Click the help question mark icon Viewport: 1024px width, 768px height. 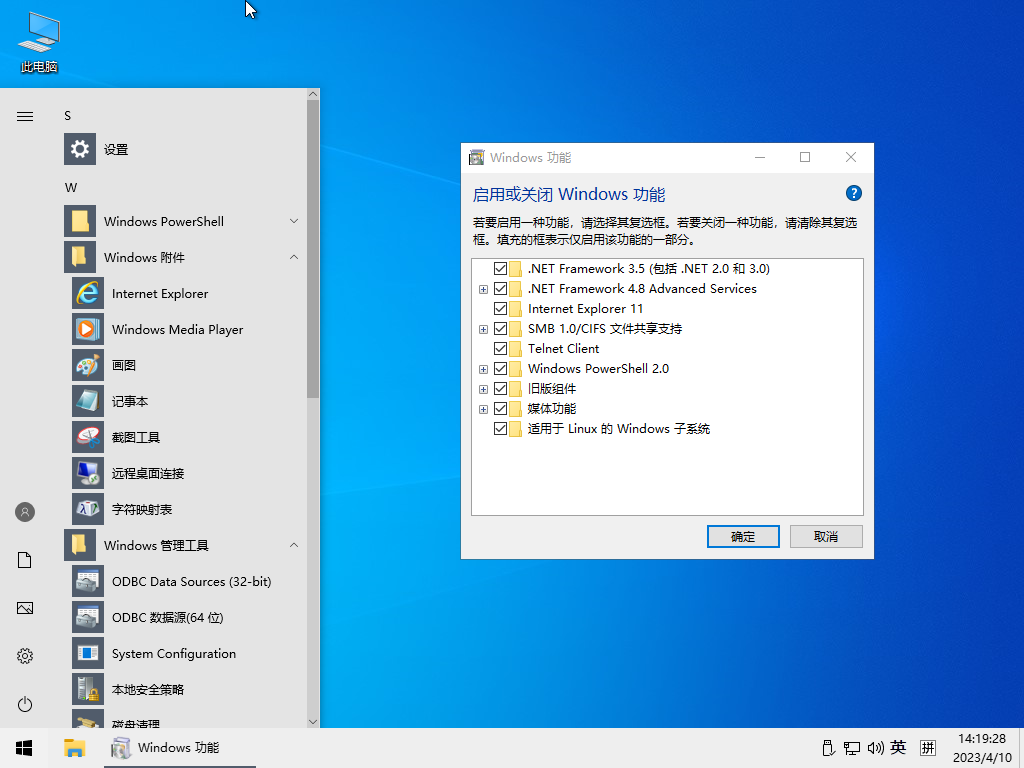tap(854, 193)
